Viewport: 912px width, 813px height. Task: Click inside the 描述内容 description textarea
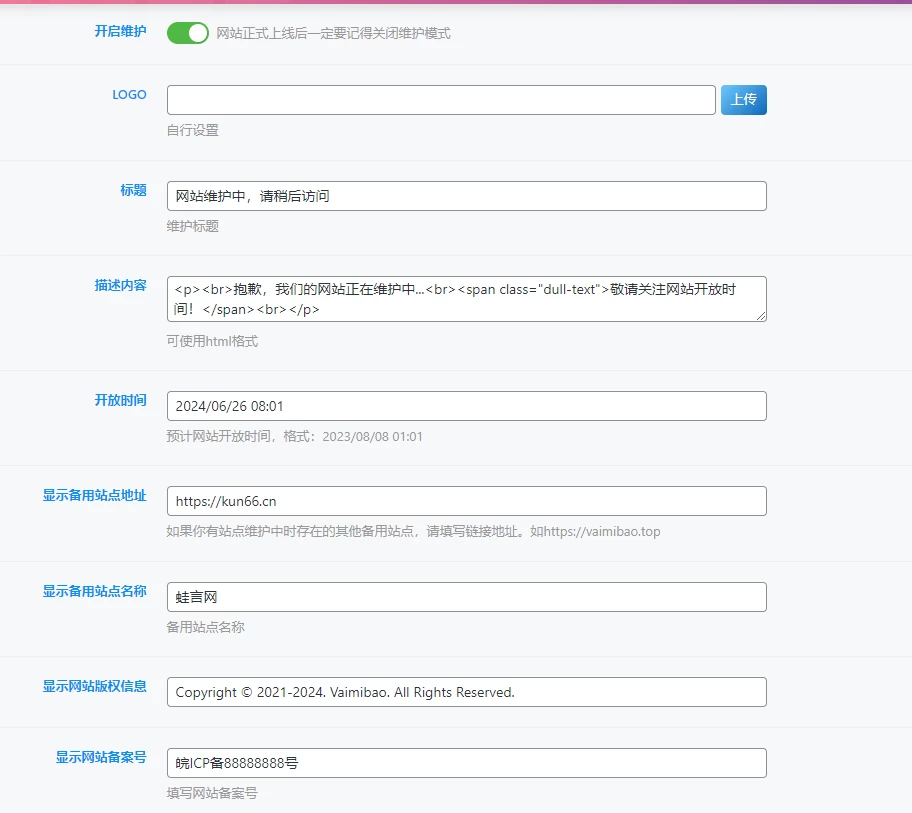[467, 298]
